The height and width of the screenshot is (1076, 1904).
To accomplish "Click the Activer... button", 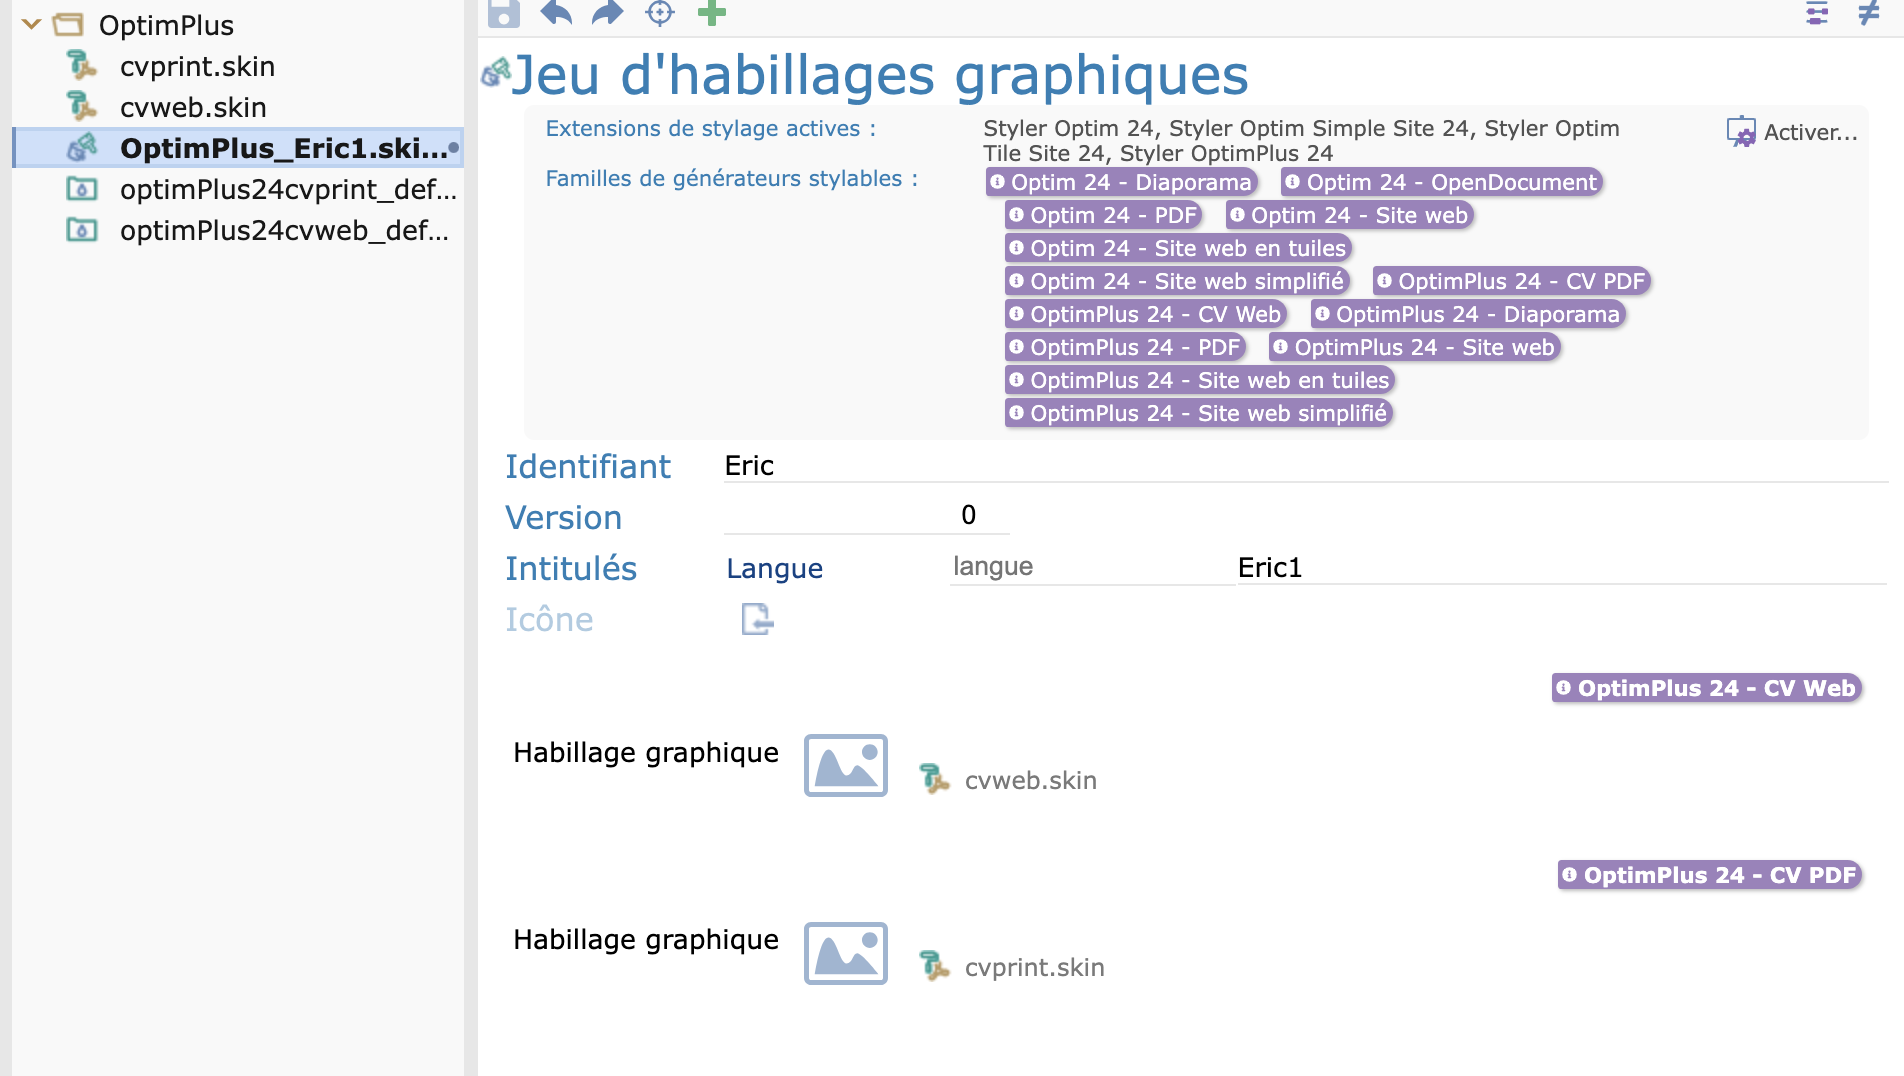I will click(x=1792, y=132).
